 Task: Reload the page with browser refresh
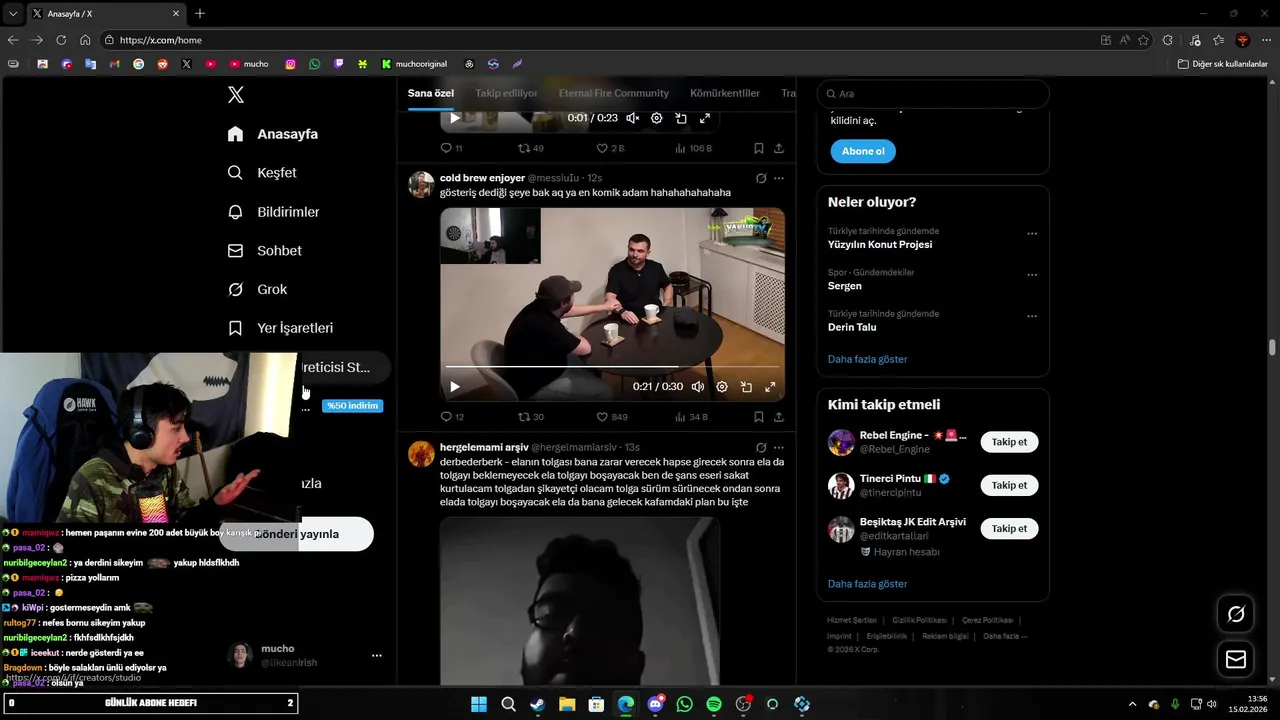(x=61, y=40)
